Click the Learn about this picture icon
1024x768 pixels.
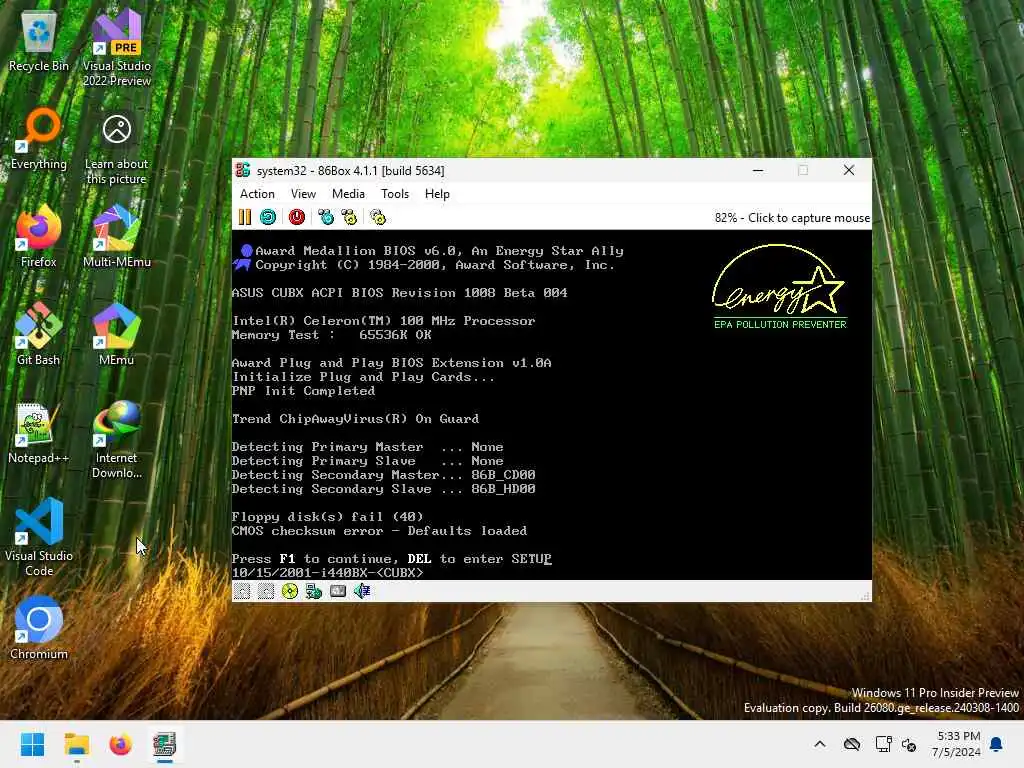tap(117, 149)
